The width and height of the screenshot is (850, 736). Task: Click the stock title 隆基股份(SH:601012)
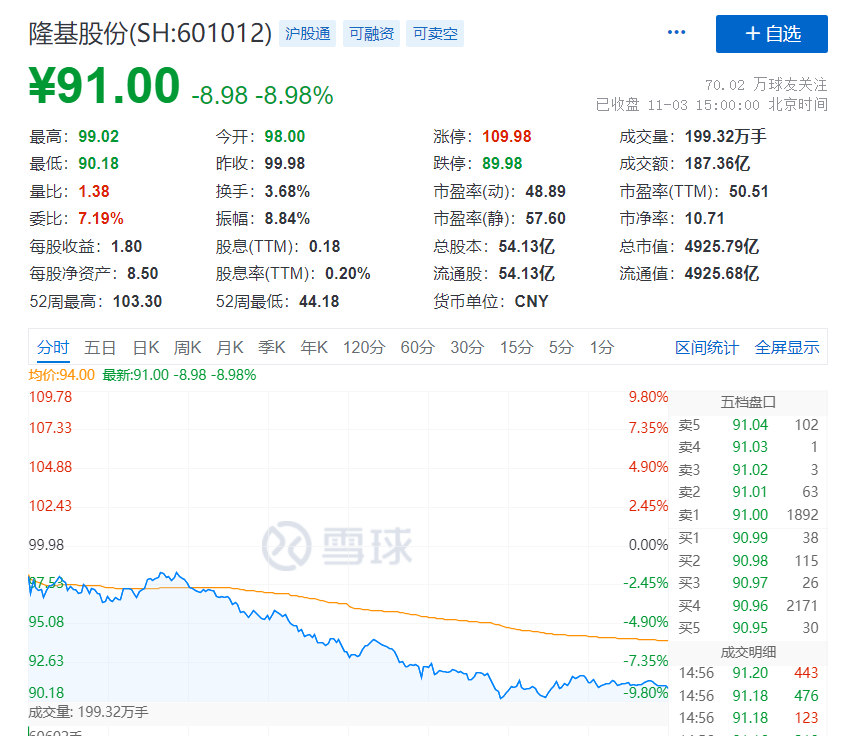(150, 34)
